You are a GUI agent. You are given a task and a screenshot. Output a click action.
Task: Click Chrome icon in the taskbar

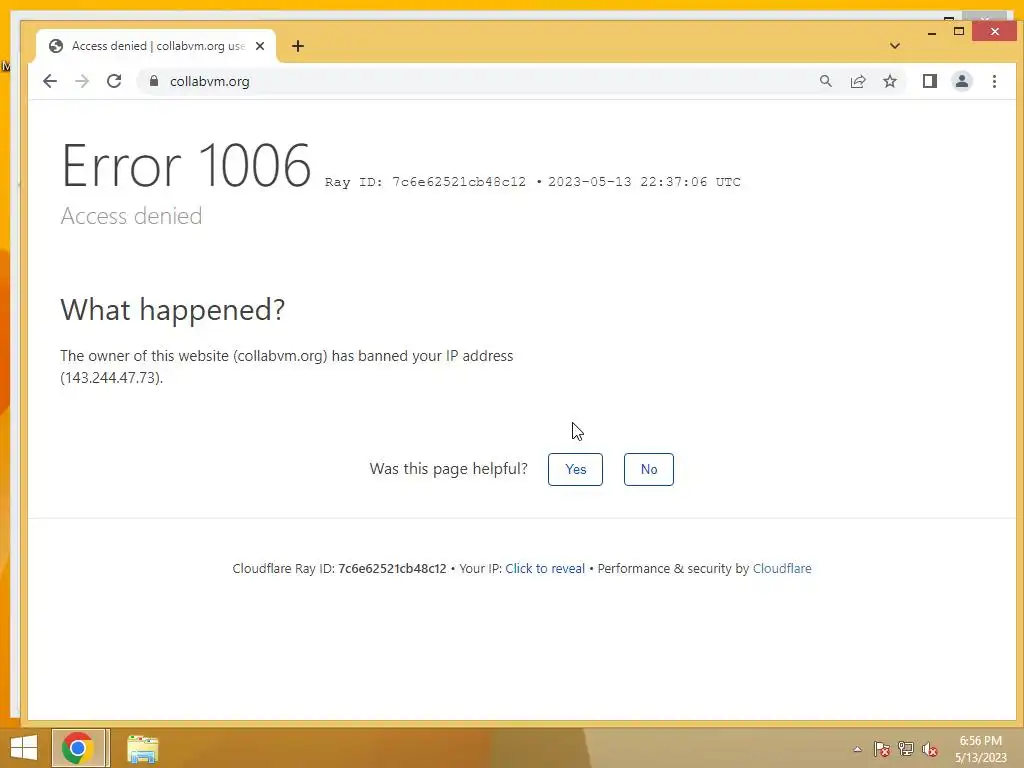78,748
